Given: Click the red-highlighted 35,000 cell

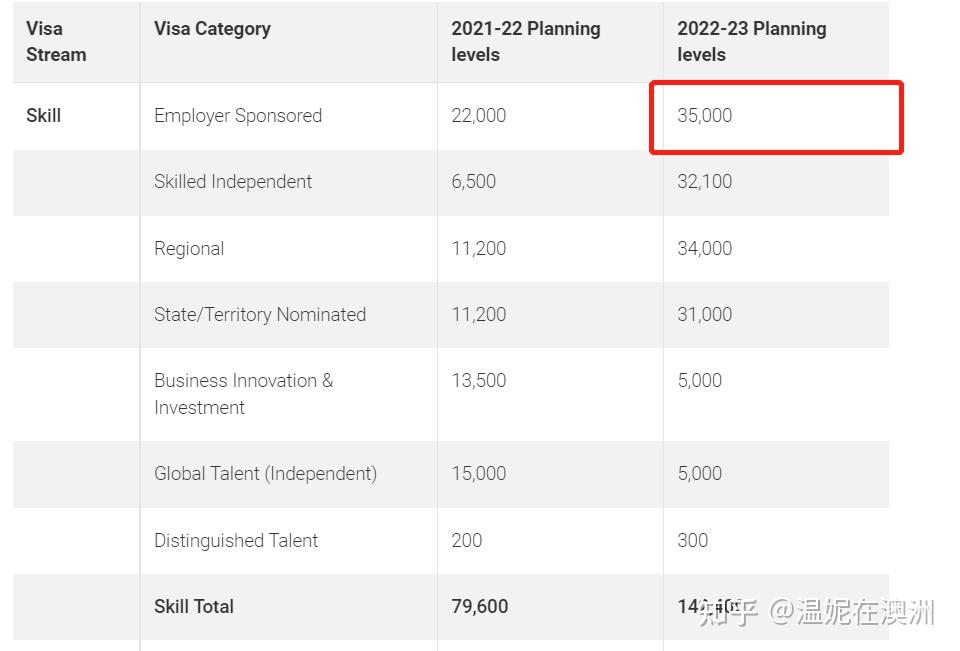Looking at the screenshot, I should pos(705,116).
